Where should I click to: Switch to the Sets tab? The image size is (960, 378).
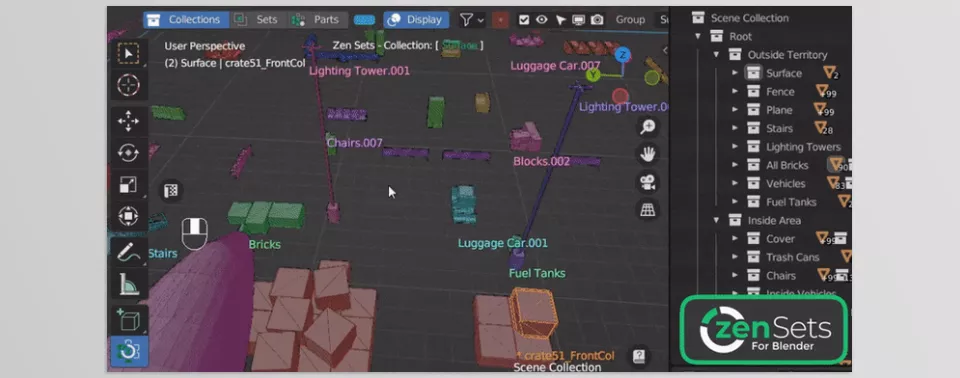coord(258,20)
